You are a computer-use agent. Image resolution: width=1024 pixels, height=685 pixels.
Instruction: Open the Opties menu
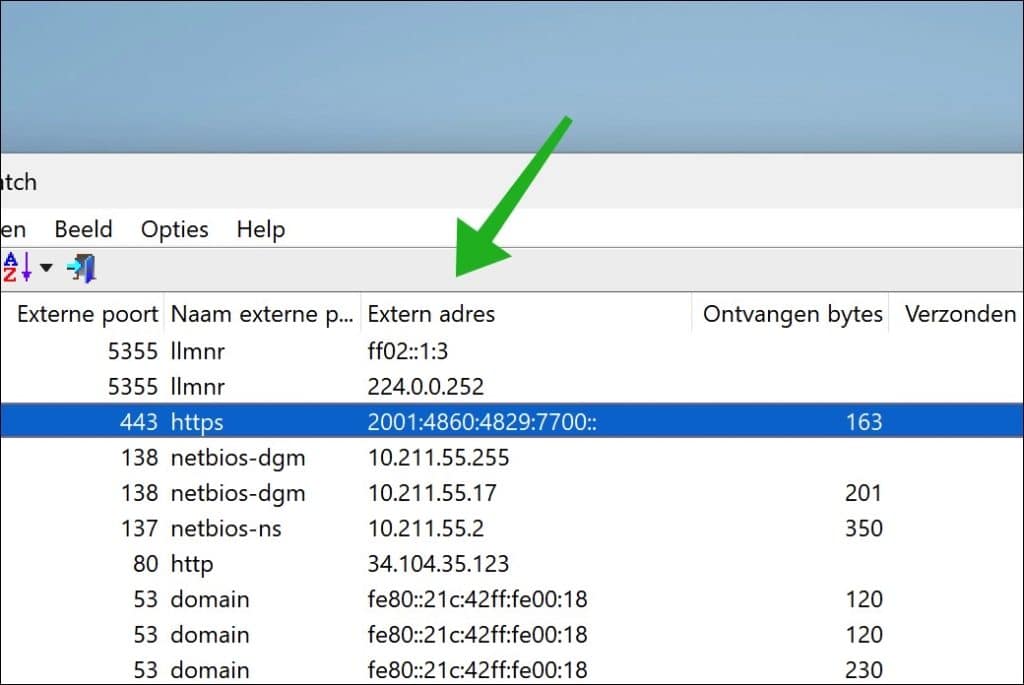174,229
